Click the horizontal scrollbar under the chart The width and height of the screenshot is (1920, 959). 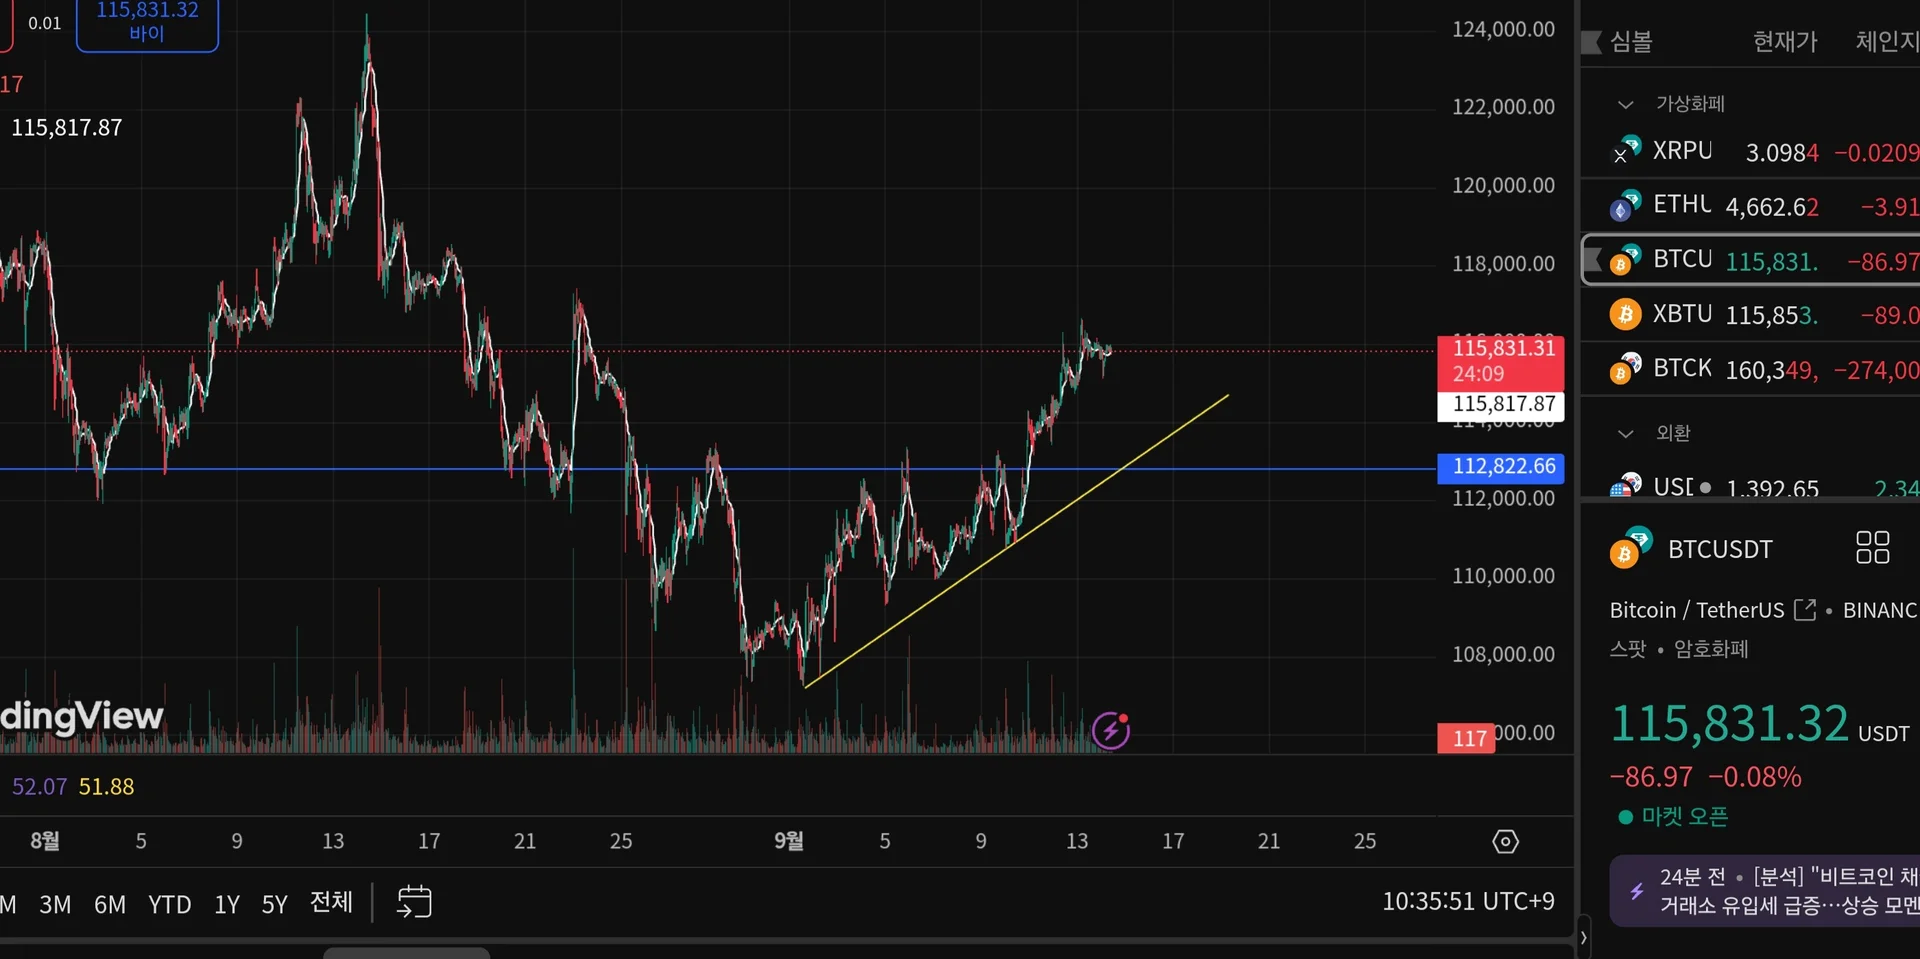pos(406,953)
